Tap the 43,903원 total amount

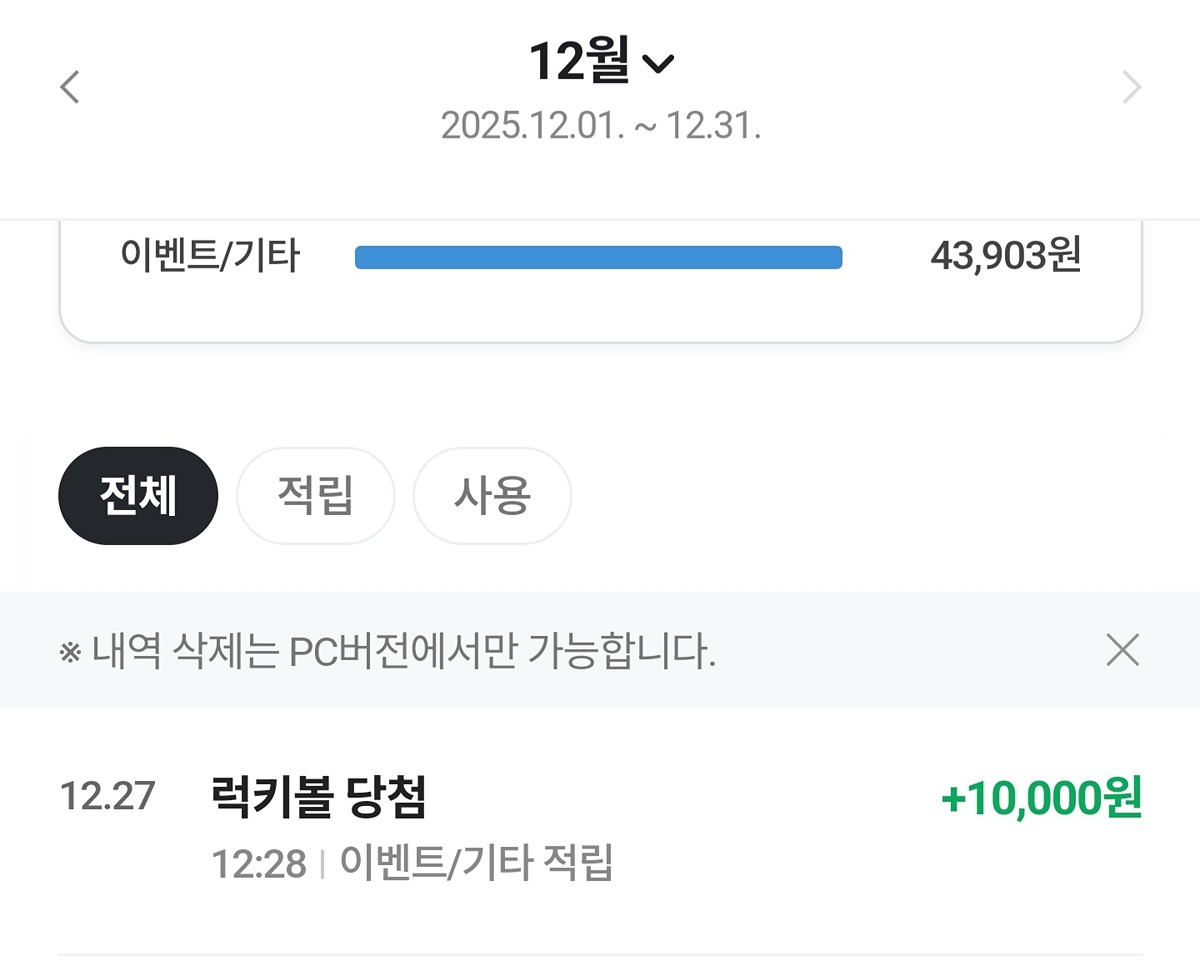point(1005,258)
